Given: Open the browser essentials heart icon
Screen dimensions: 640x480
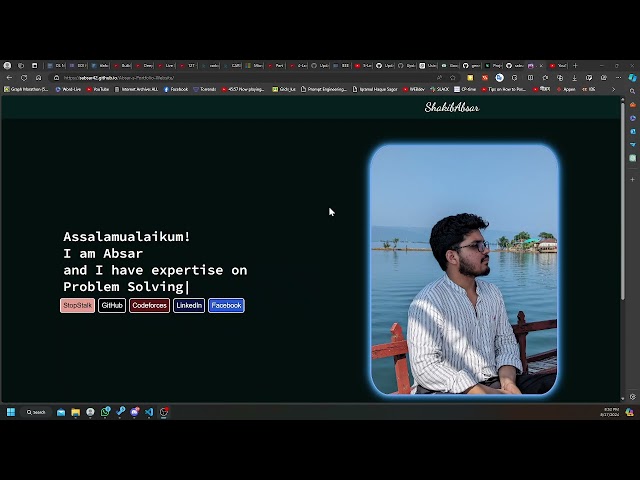Looking at the screenshot, I should 589,78.
